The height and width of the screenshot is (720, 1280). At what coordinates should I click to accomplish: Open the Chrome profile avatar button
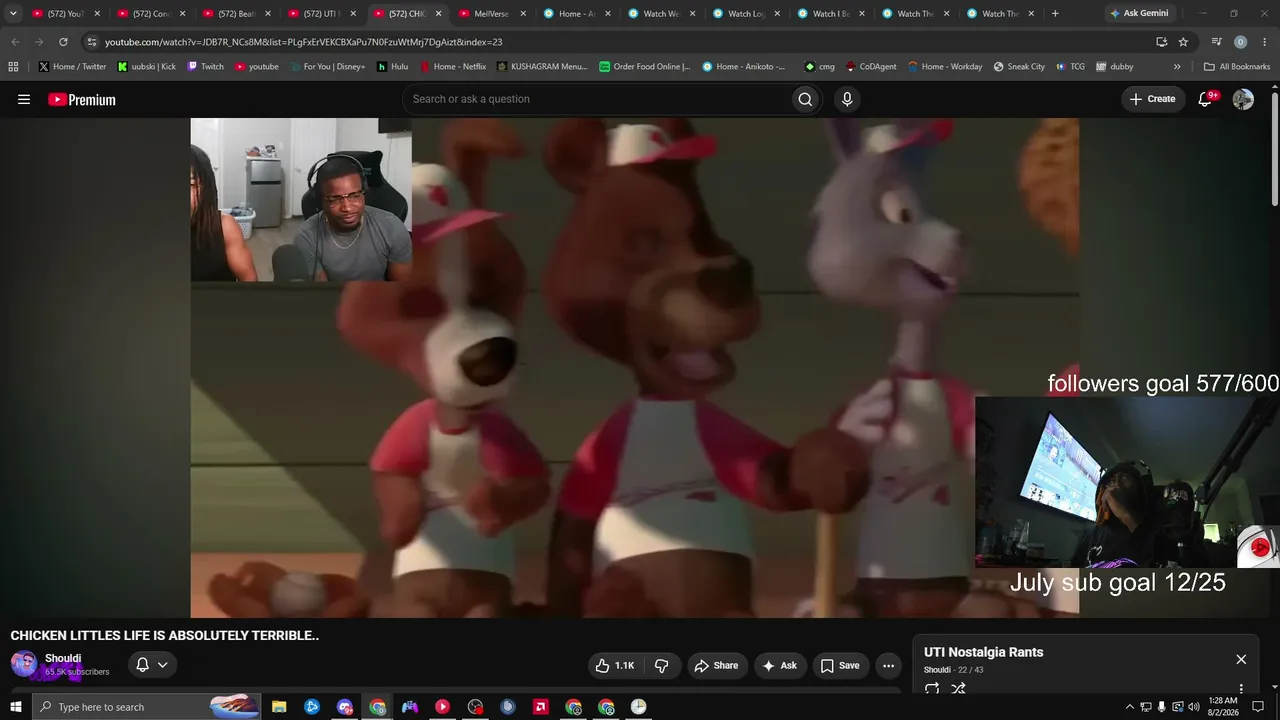point(1240,42)
